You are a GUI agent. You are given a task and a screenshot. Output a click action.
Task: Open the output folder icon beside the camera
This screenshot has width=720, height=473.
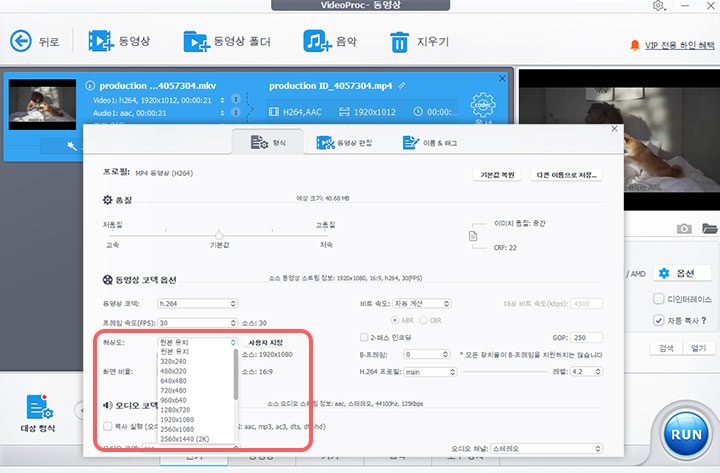(x=709, y=228)
